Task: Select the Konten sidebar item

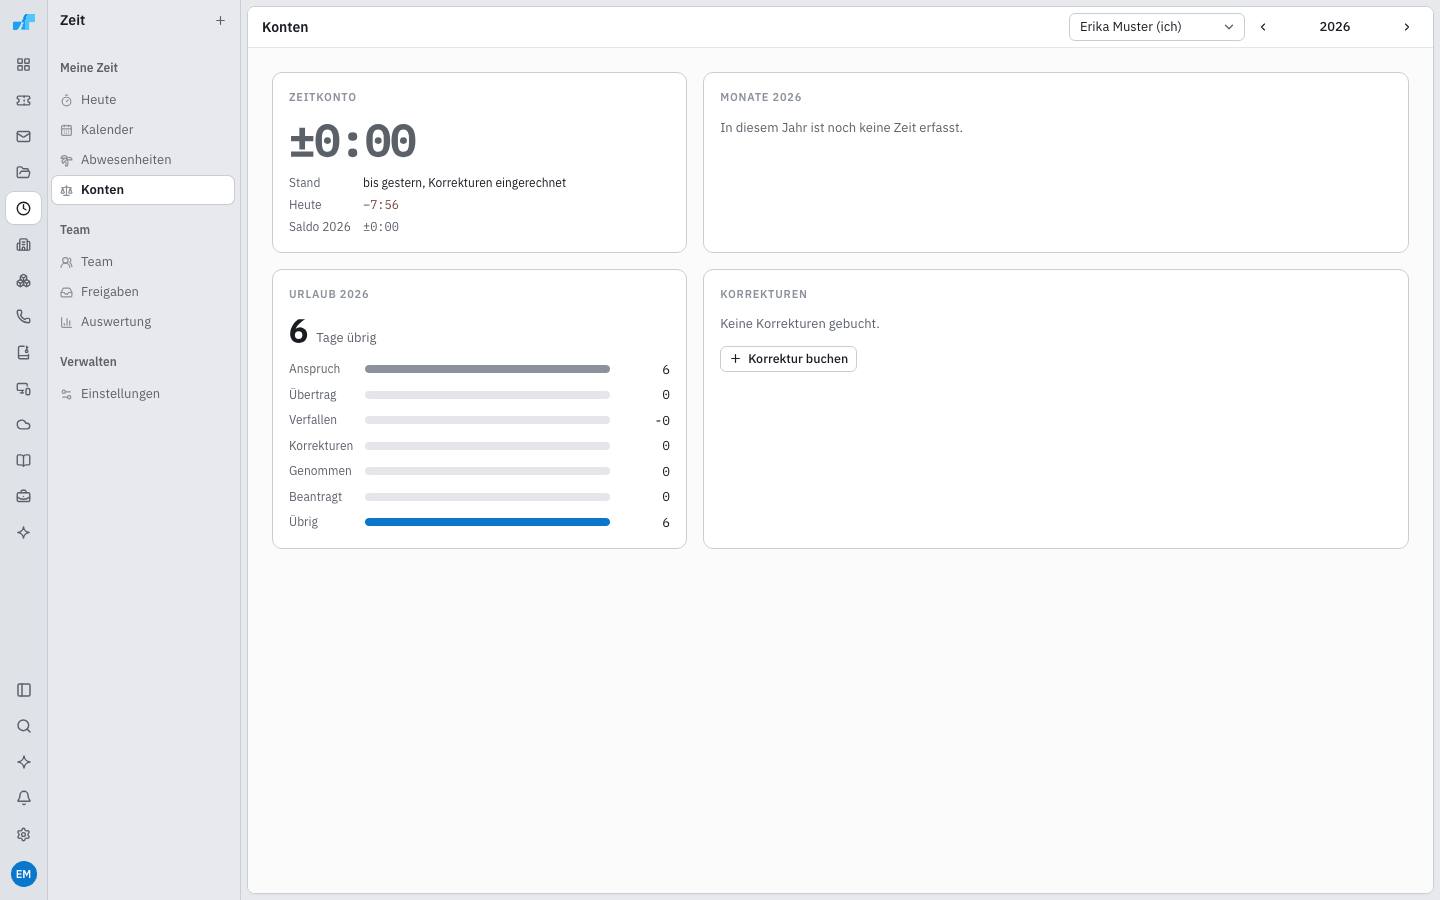Action: tap(143, 190)
